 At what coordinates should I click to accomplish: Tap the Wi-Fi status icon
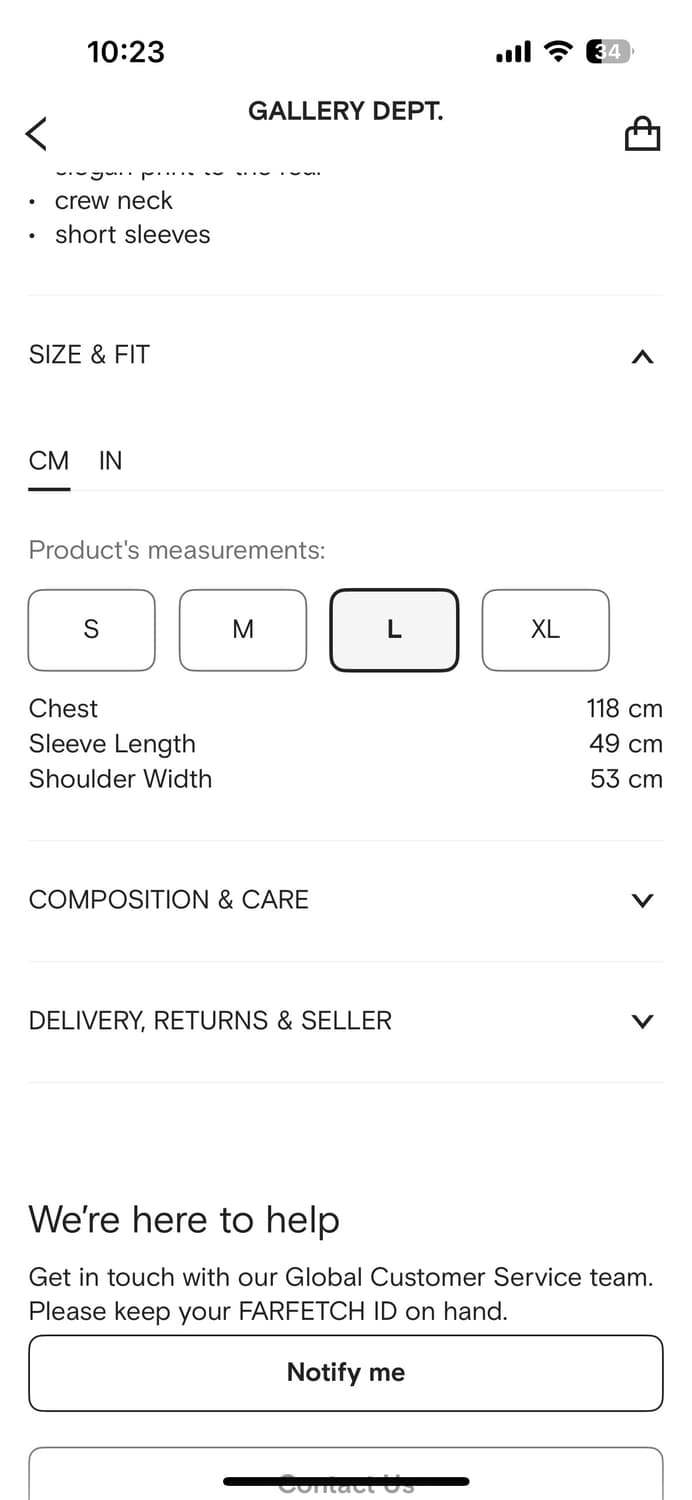(557, 52)
